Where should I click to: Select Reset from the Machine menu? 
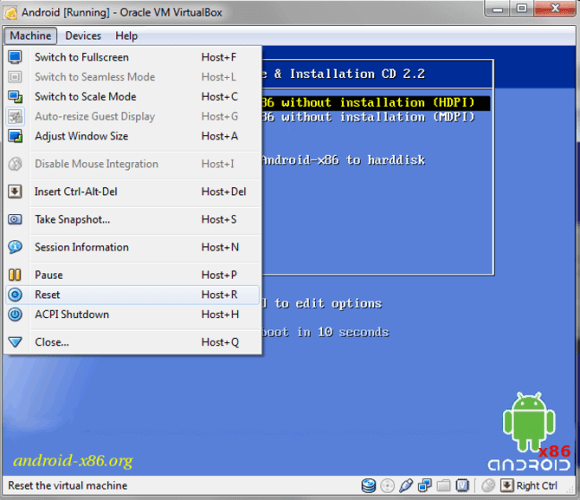[133, 295]
